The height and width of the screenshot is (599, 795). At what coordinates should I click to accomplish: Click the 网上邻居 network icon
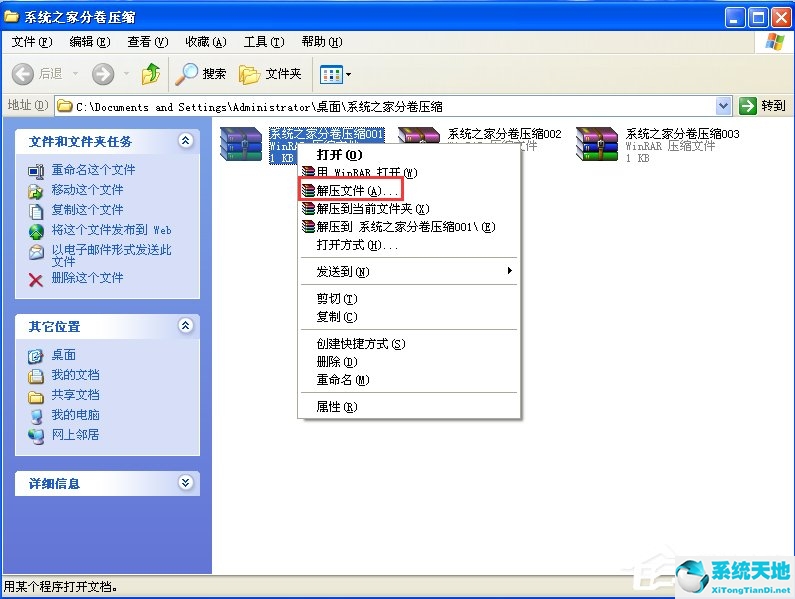pyautogui.click(x=35, y=437)
